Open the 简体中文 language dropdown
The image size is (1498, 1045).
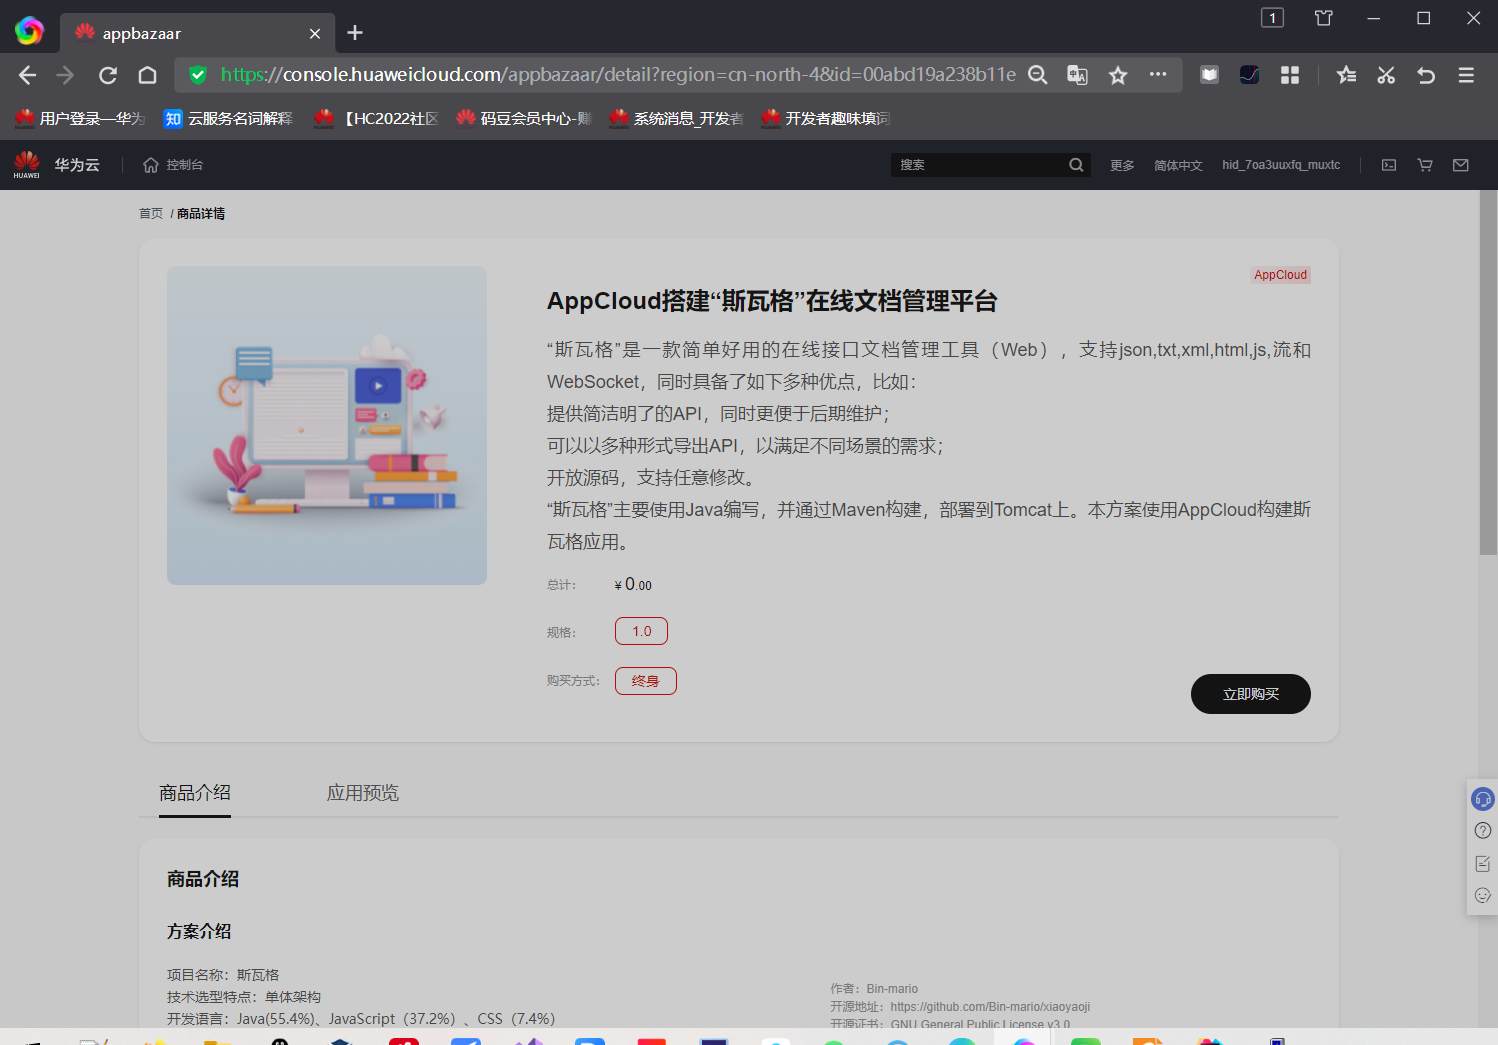point(1178,166)
